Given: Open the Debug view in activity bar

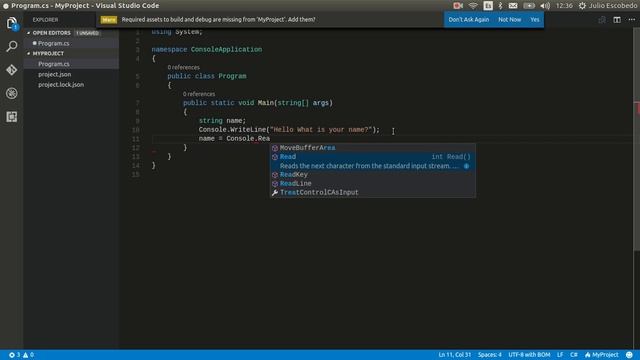Looking at the screenshot, I should (11, 93).
